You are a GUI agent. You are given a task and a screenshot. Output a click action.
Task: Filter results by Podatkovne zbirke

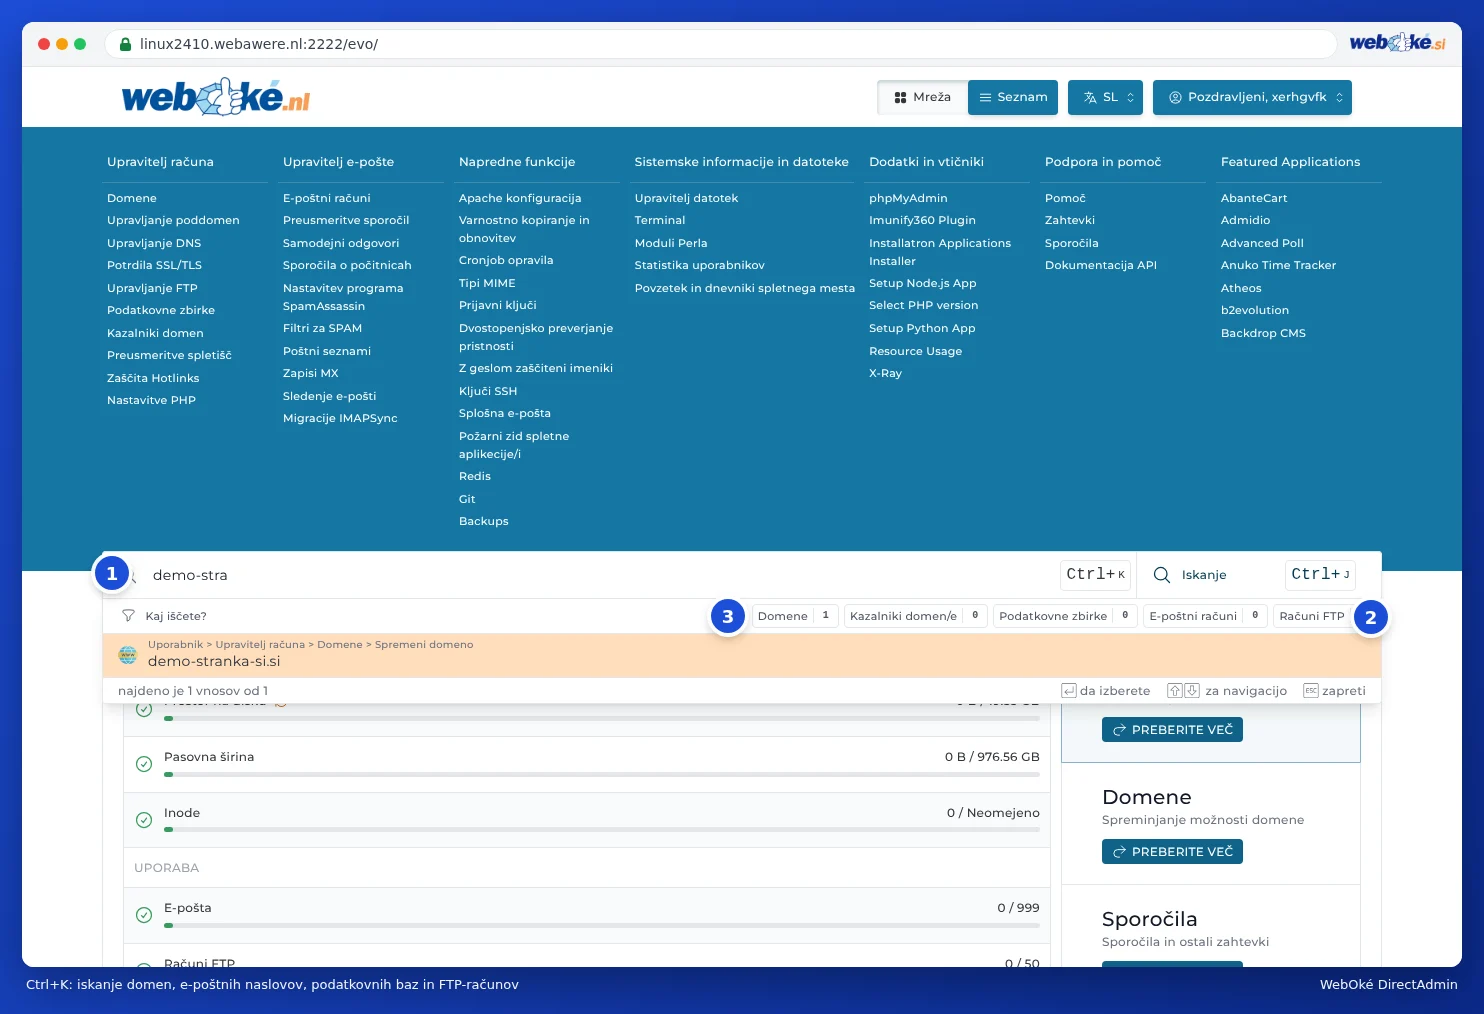pyautogui.click(x=1066, y=616)
